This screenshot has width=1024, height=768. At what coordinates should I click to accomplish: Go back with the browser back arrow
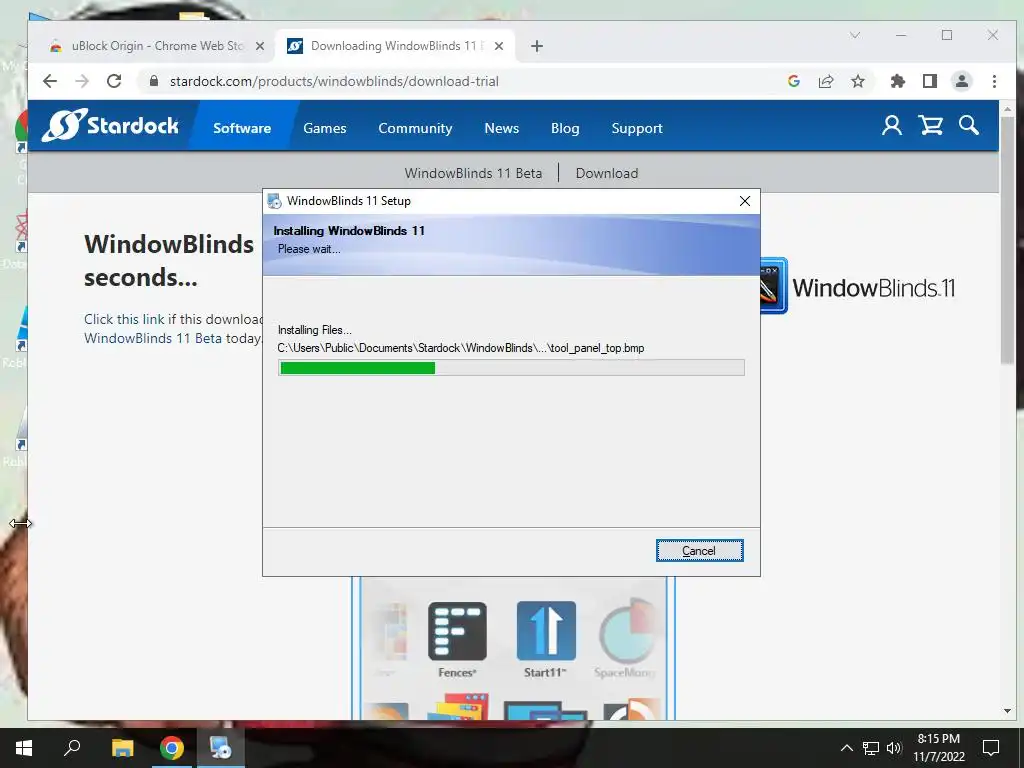[x=50, y=81]
